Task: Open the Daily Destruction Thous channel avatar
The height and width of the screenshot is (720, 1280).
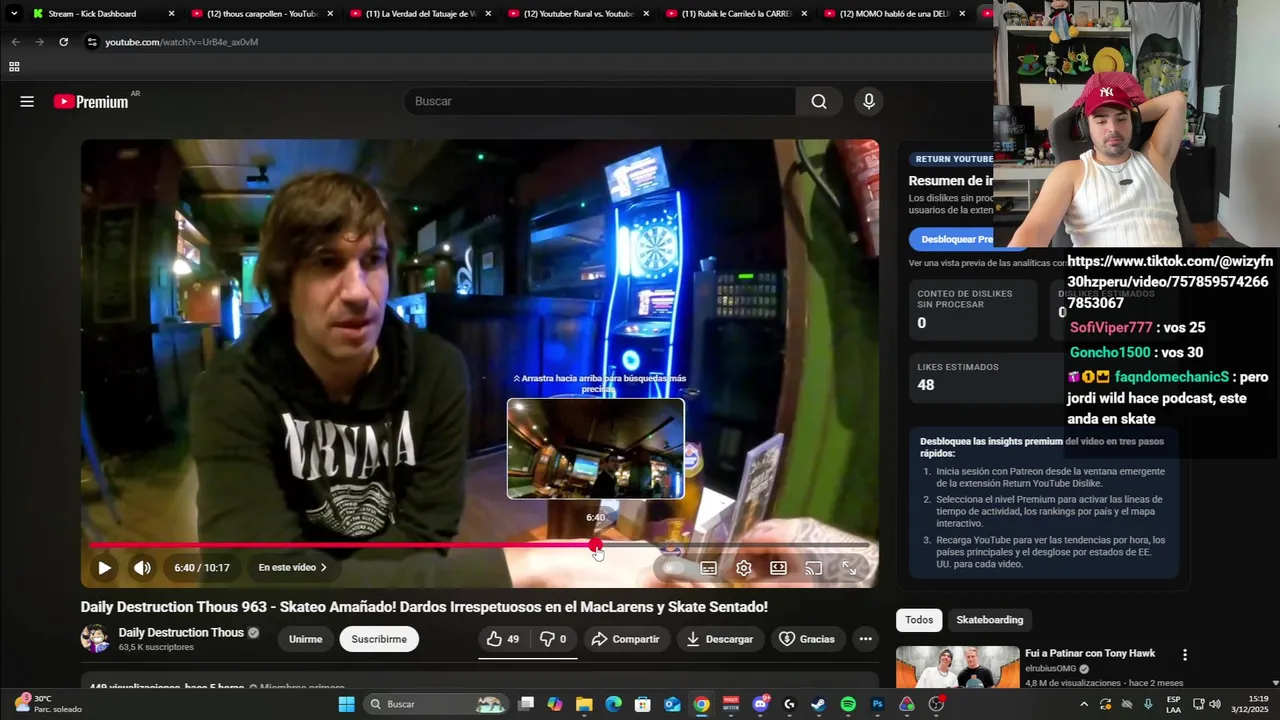Action: tap(95, 638)
